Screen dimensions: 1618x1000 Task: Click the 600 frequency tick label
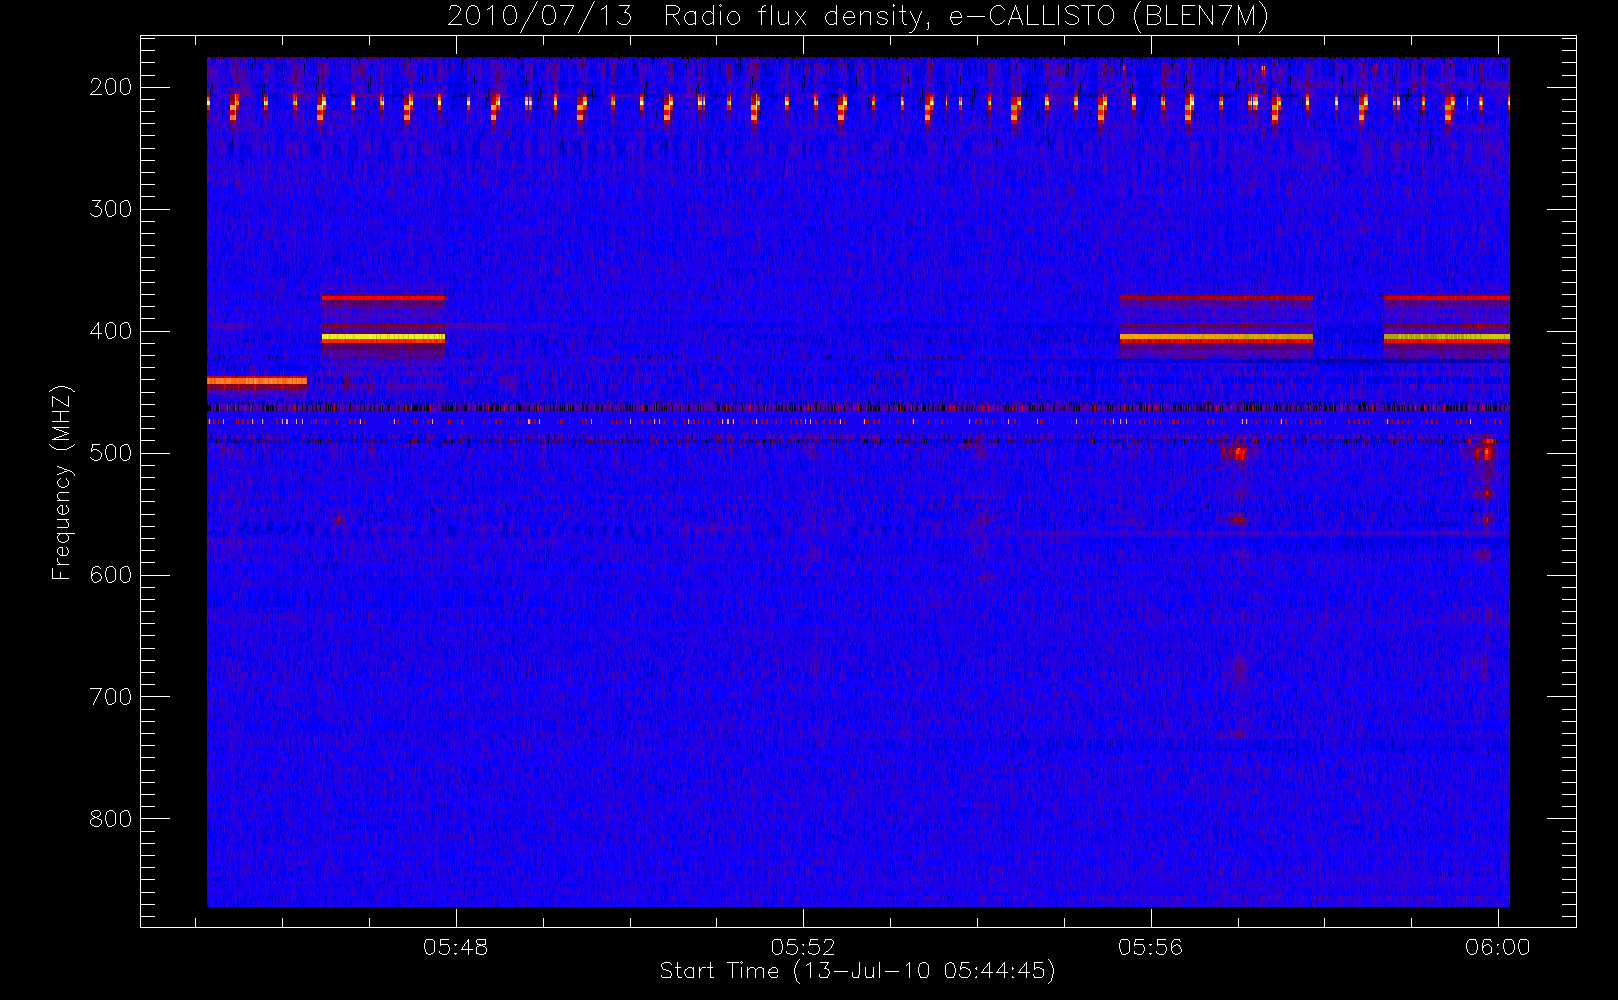point(111,575)
